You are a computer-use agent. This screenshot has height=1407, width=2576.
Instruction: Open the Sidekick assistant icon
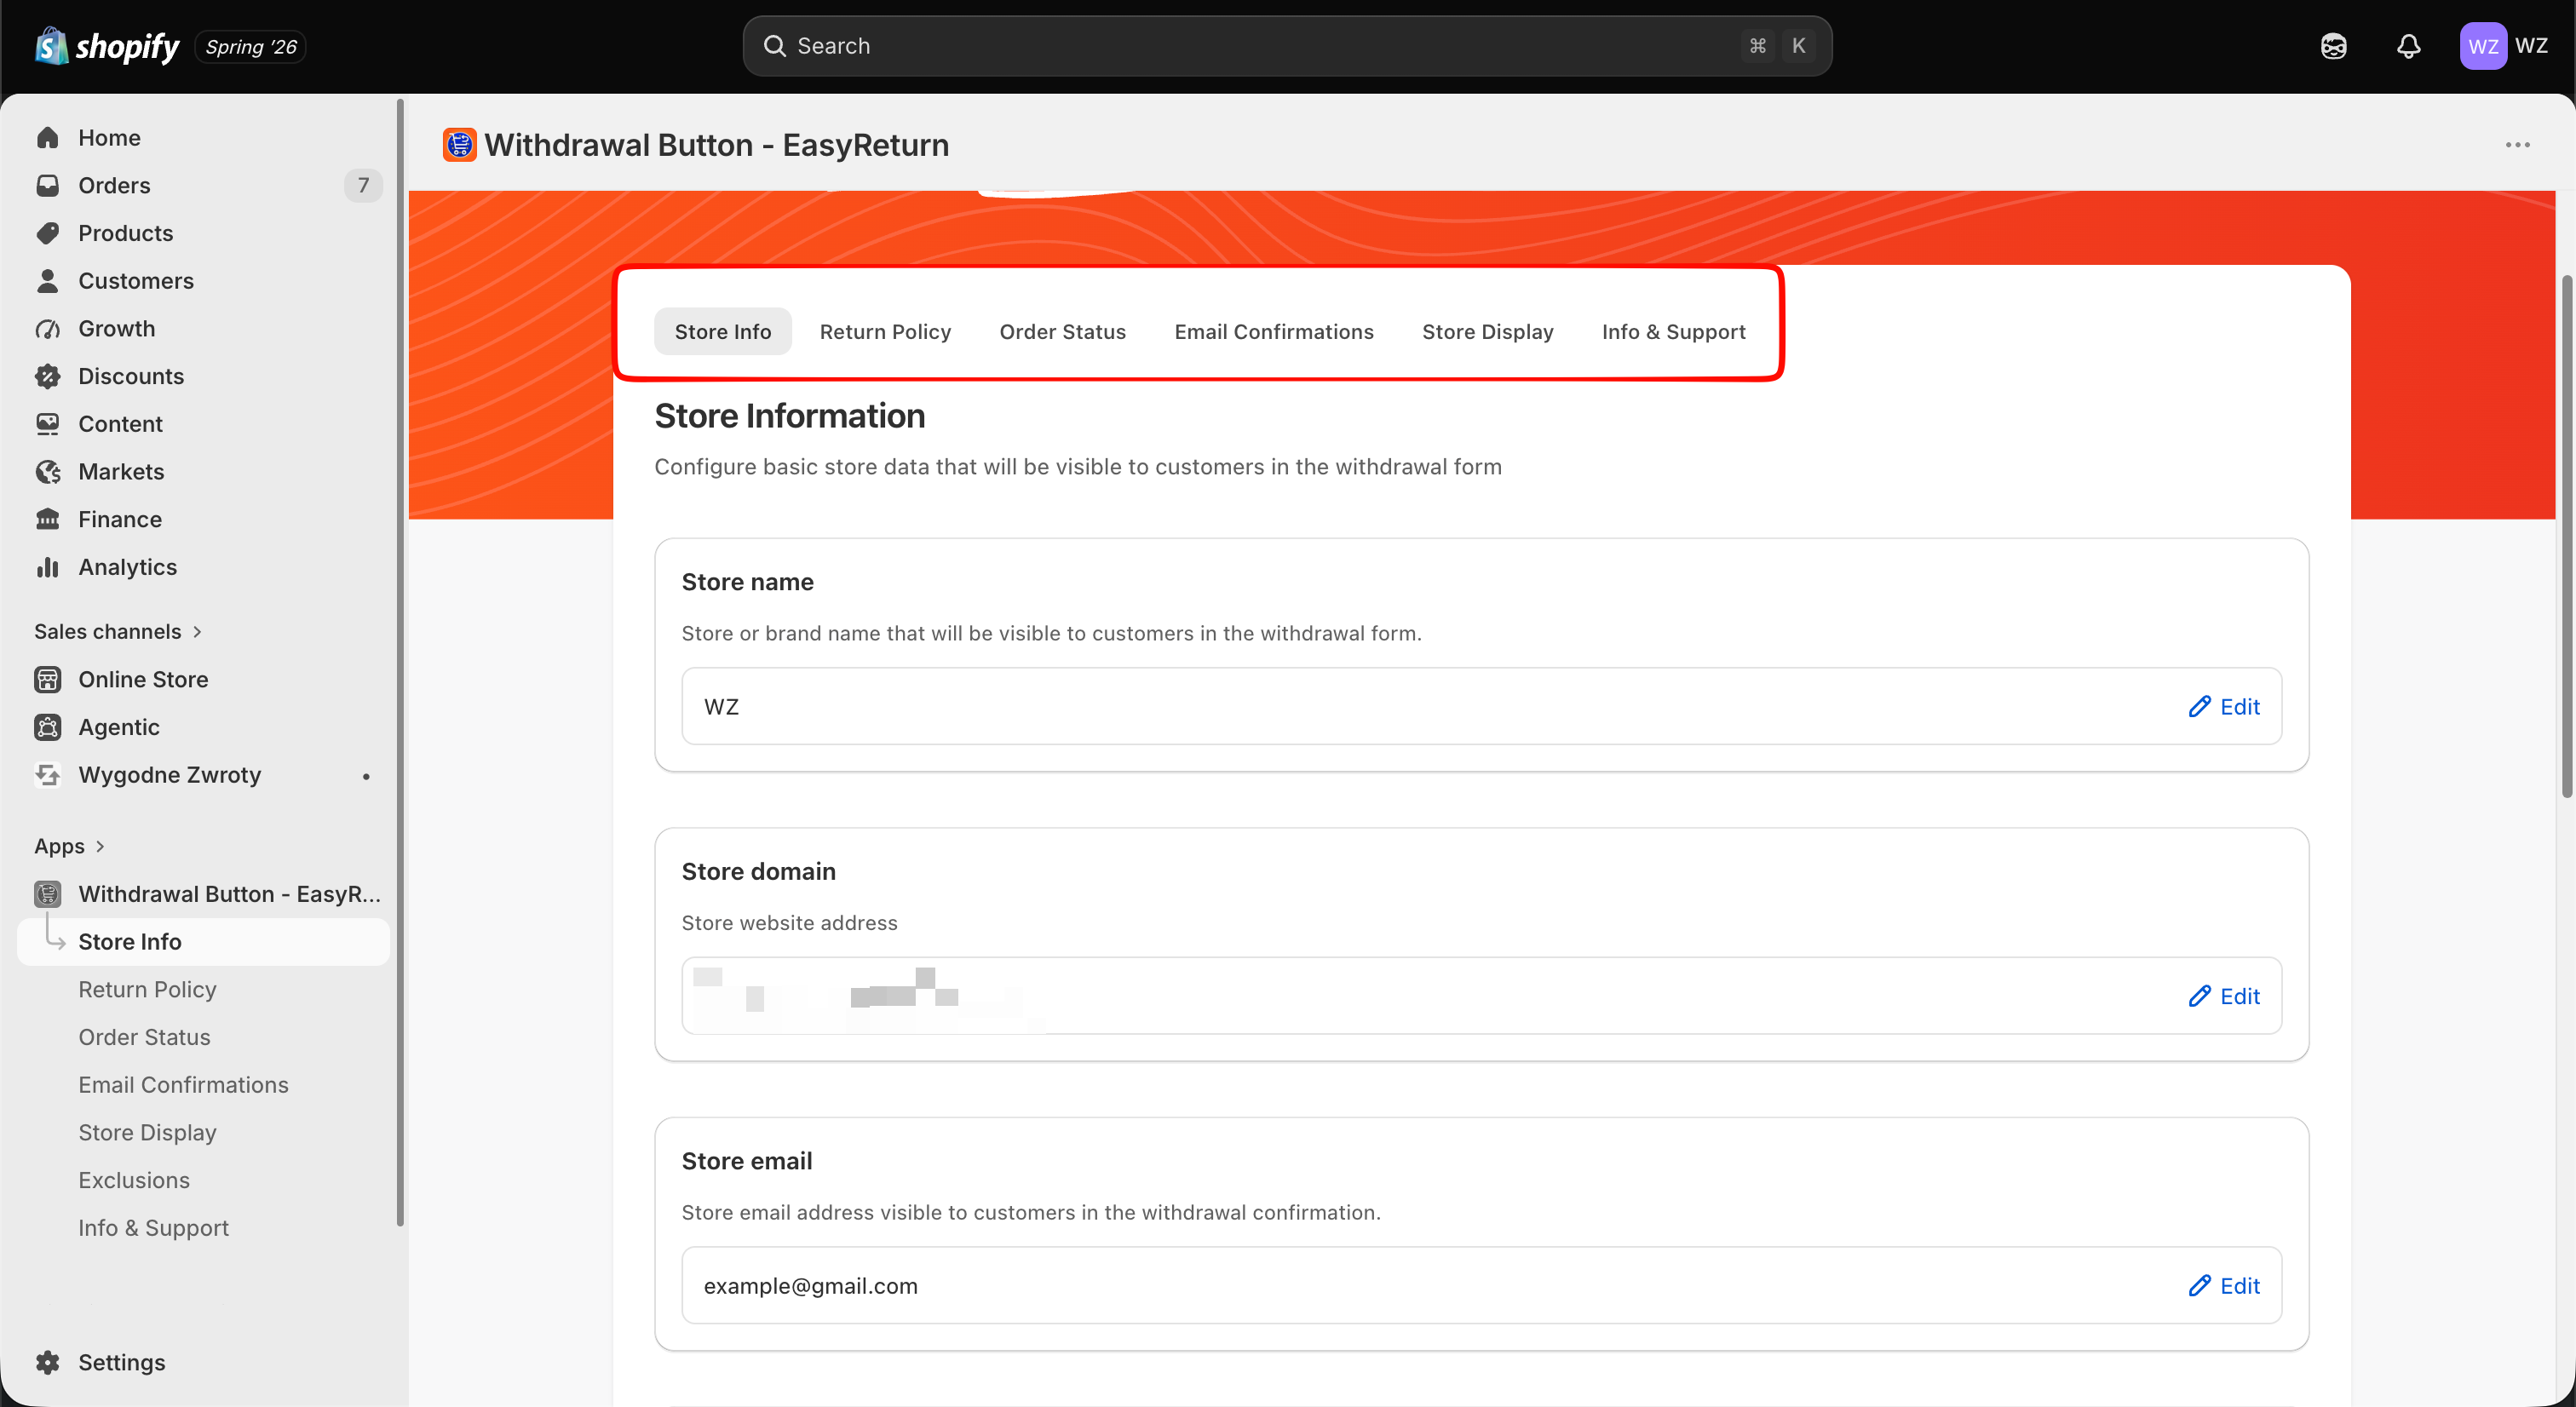click(2334, 46)
